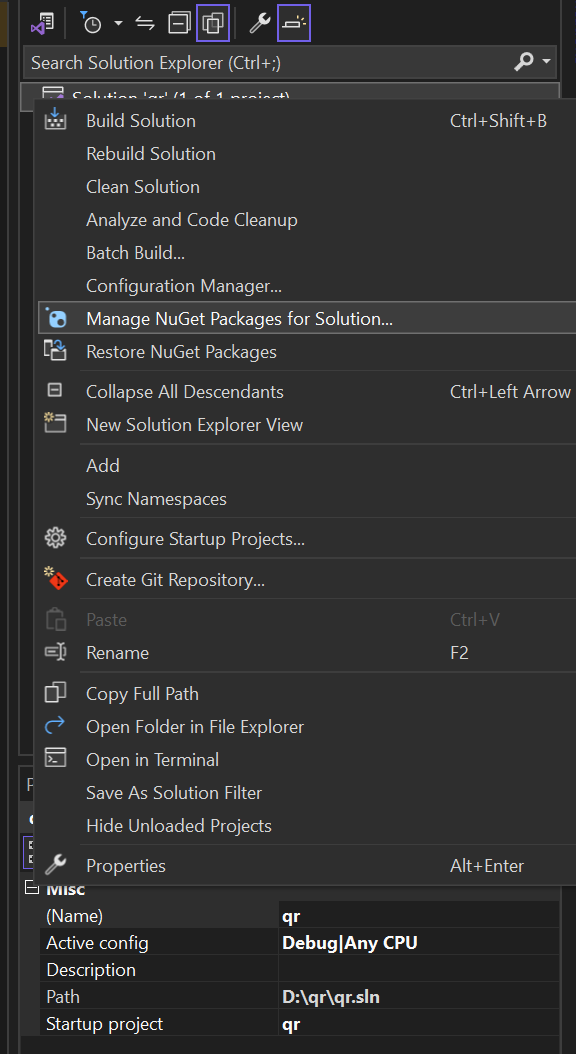This screenshot has height=1054, width=576.
Task: Click the Collapse All Descendants icon
Action: click(55, 391)
